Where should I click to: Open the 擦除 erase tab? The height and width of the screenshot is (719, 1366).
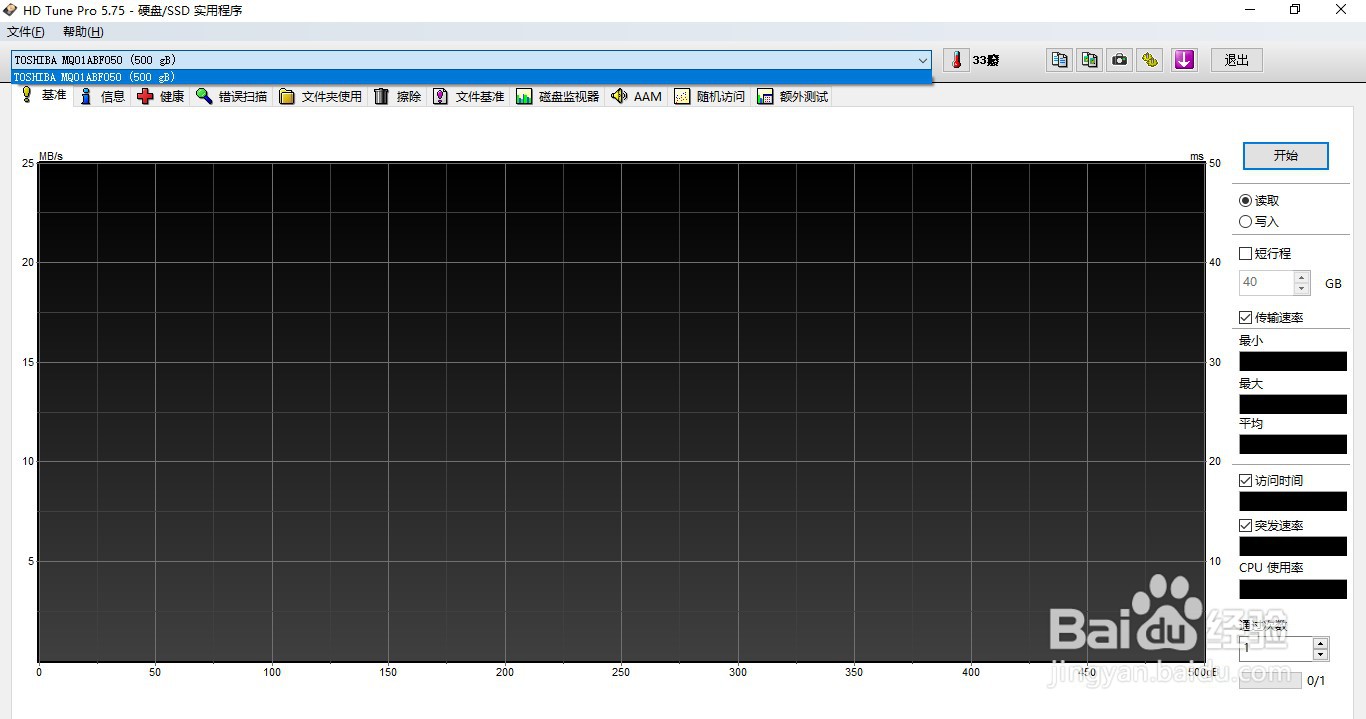click(398, 97)
